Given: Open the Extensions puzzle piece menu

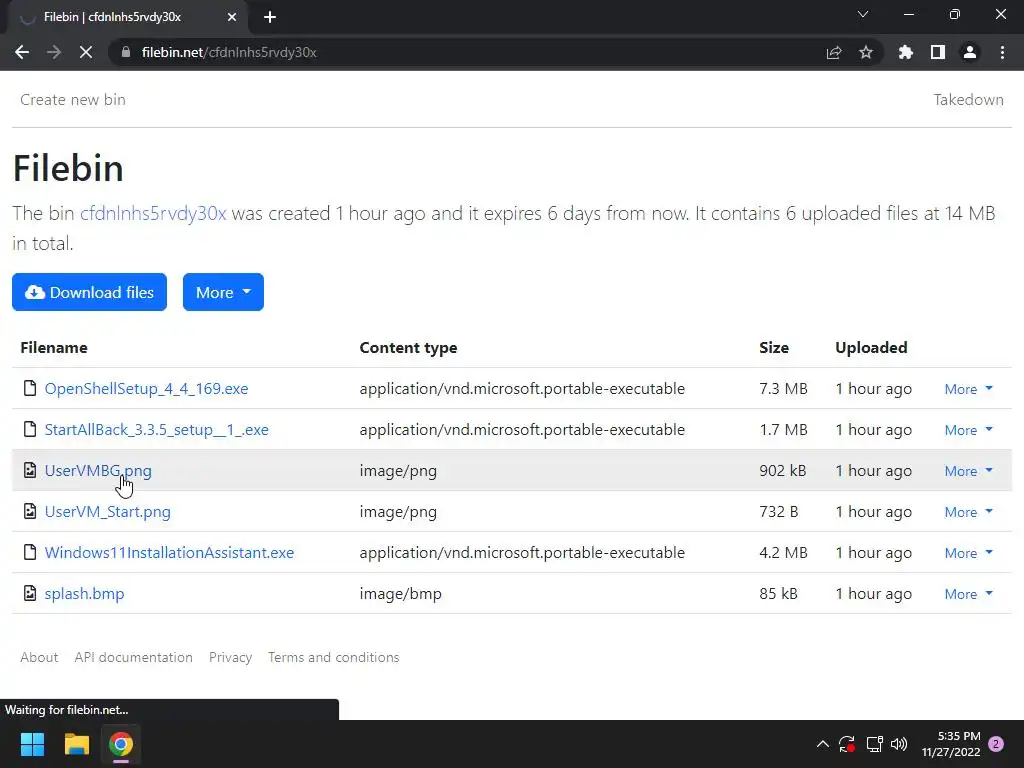Looking at the screenshot, I should pyautogui.click(x=905, y=52).
